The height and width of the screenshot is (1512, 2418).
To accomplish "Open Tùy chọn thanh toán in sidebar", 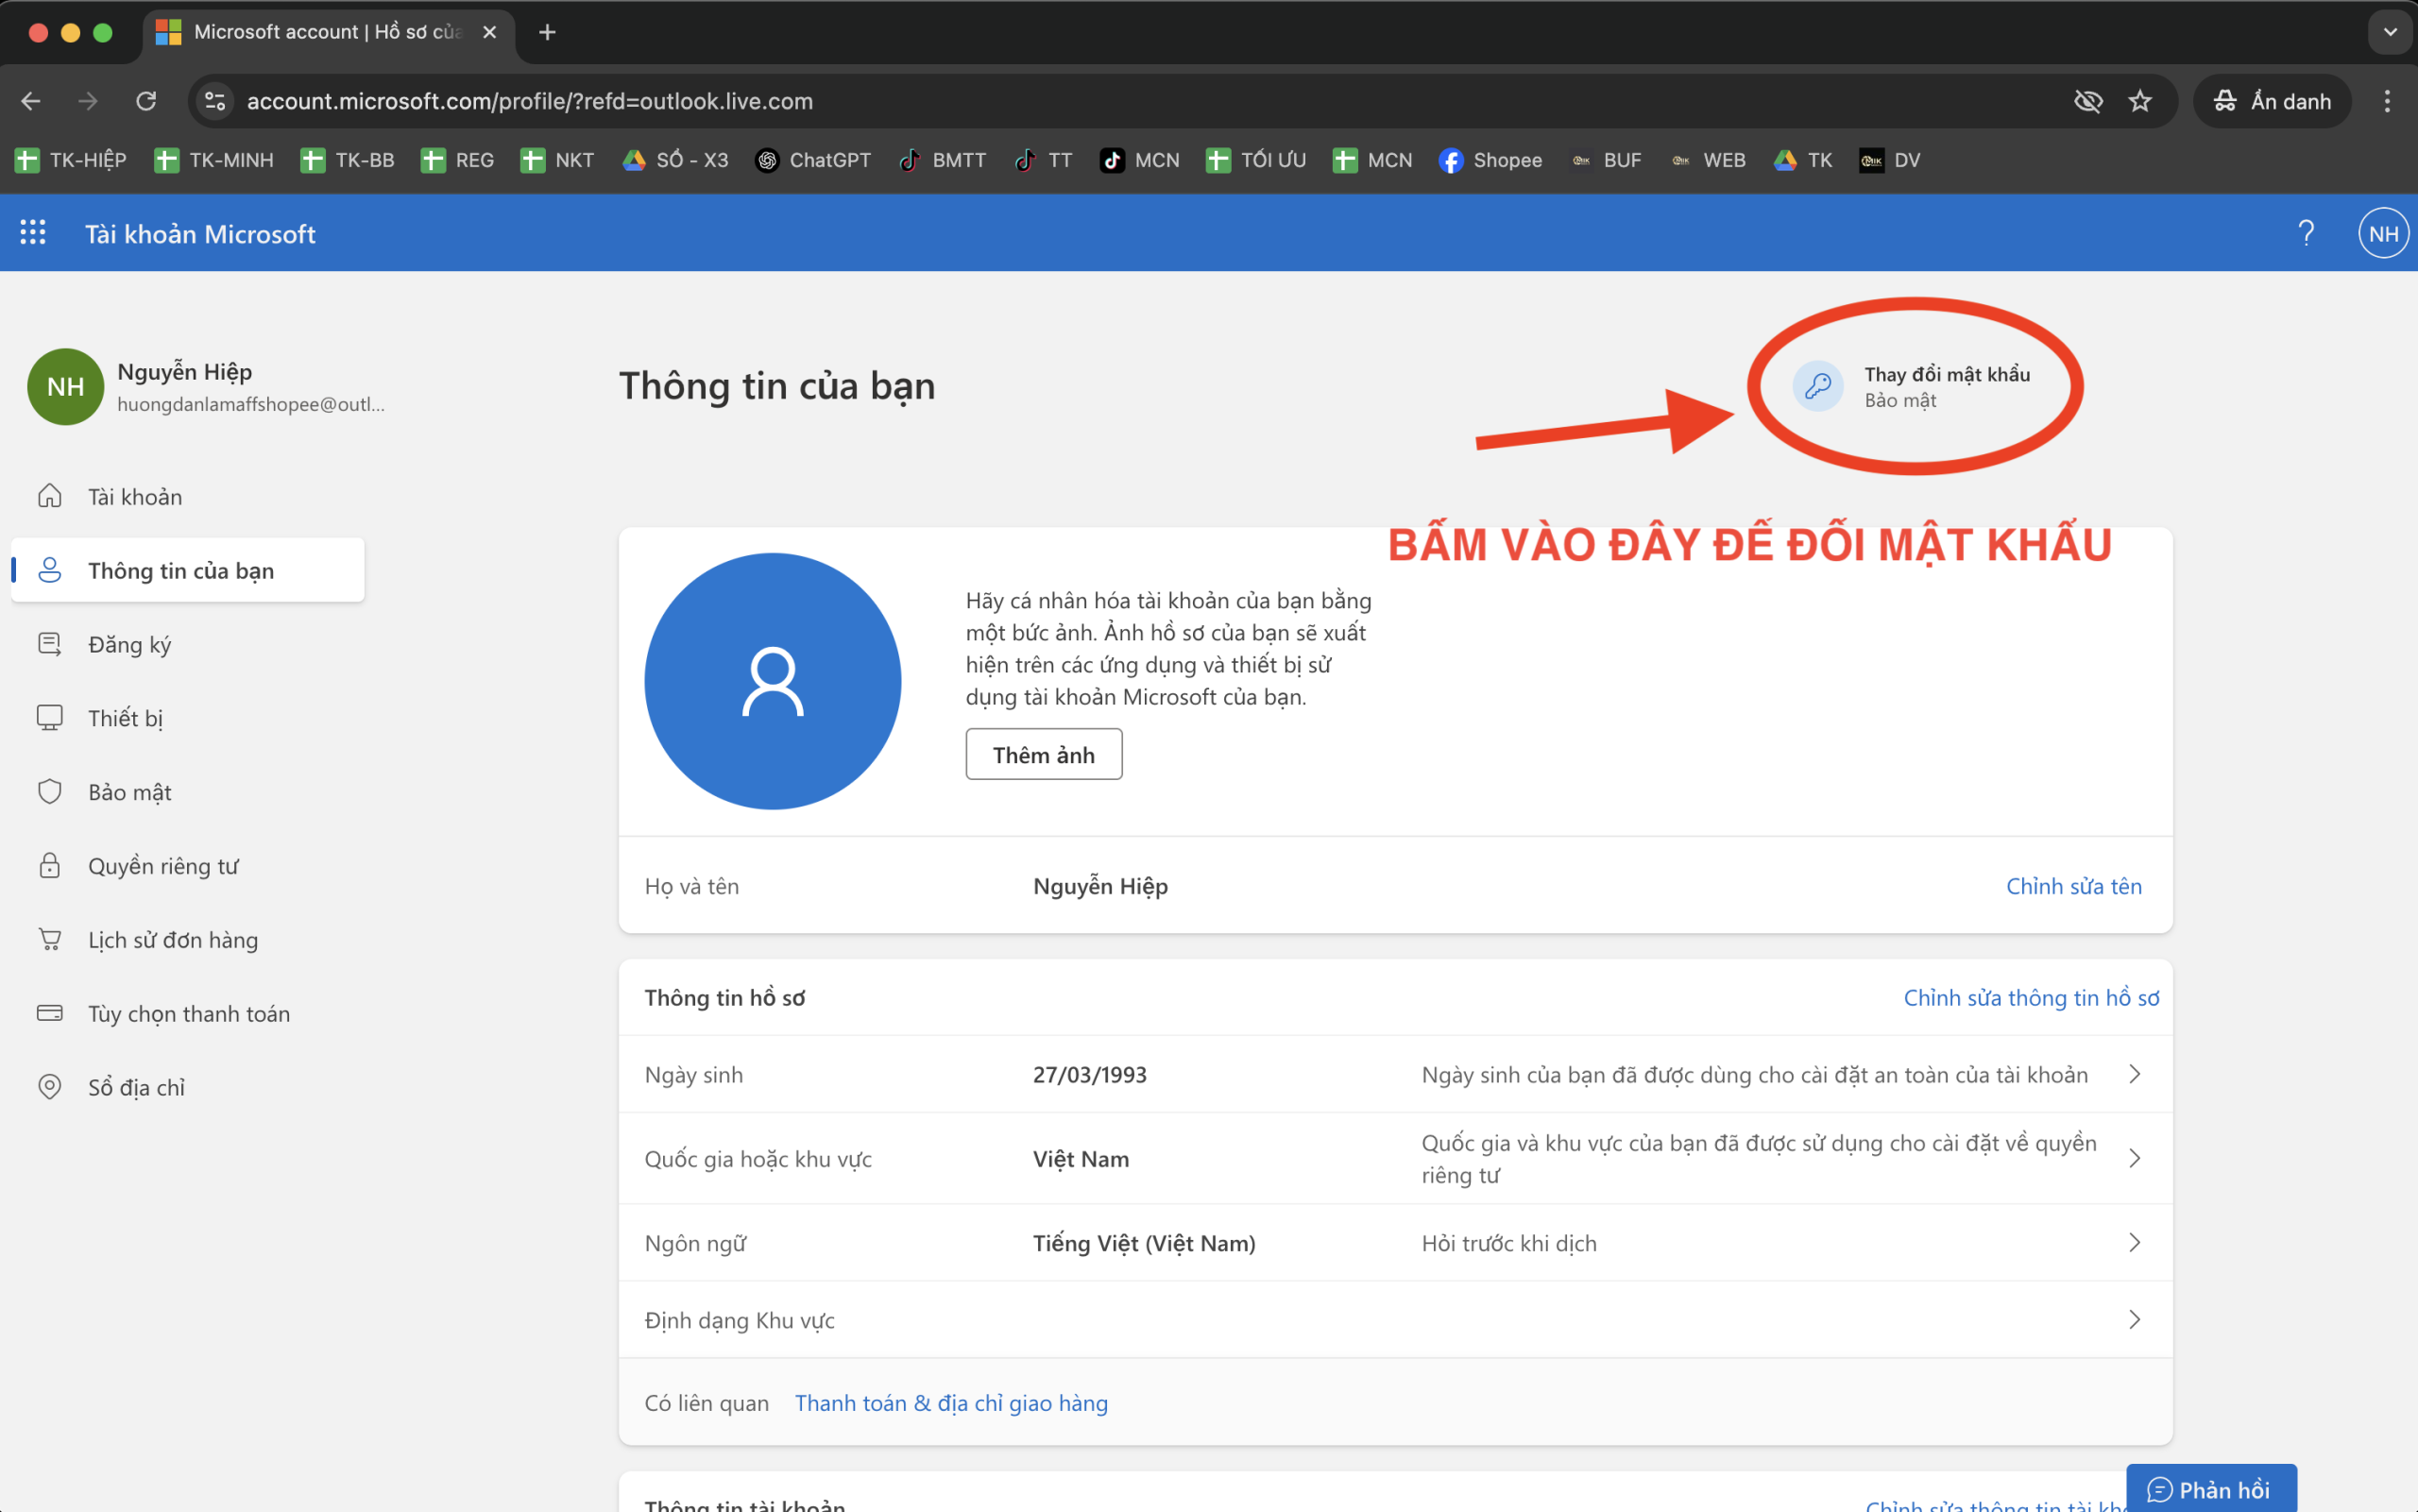I will point(188,1014).
